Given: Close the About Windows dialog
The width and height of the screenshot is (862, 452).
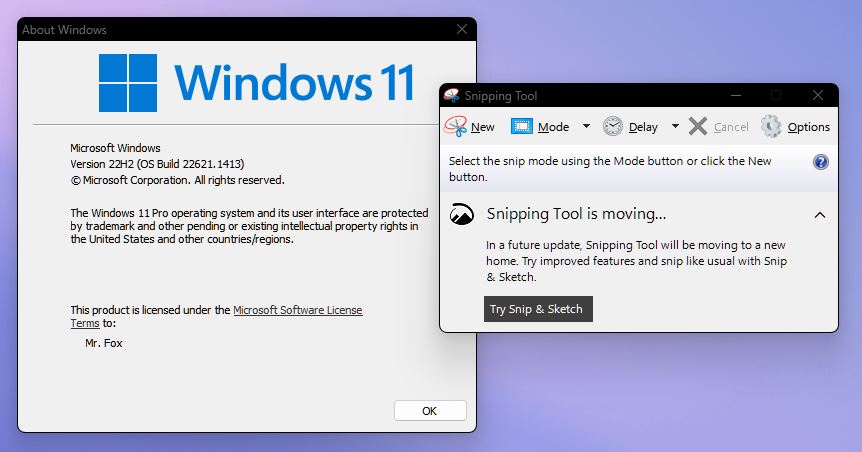Looking at the screenshot, I should (462, 29).
